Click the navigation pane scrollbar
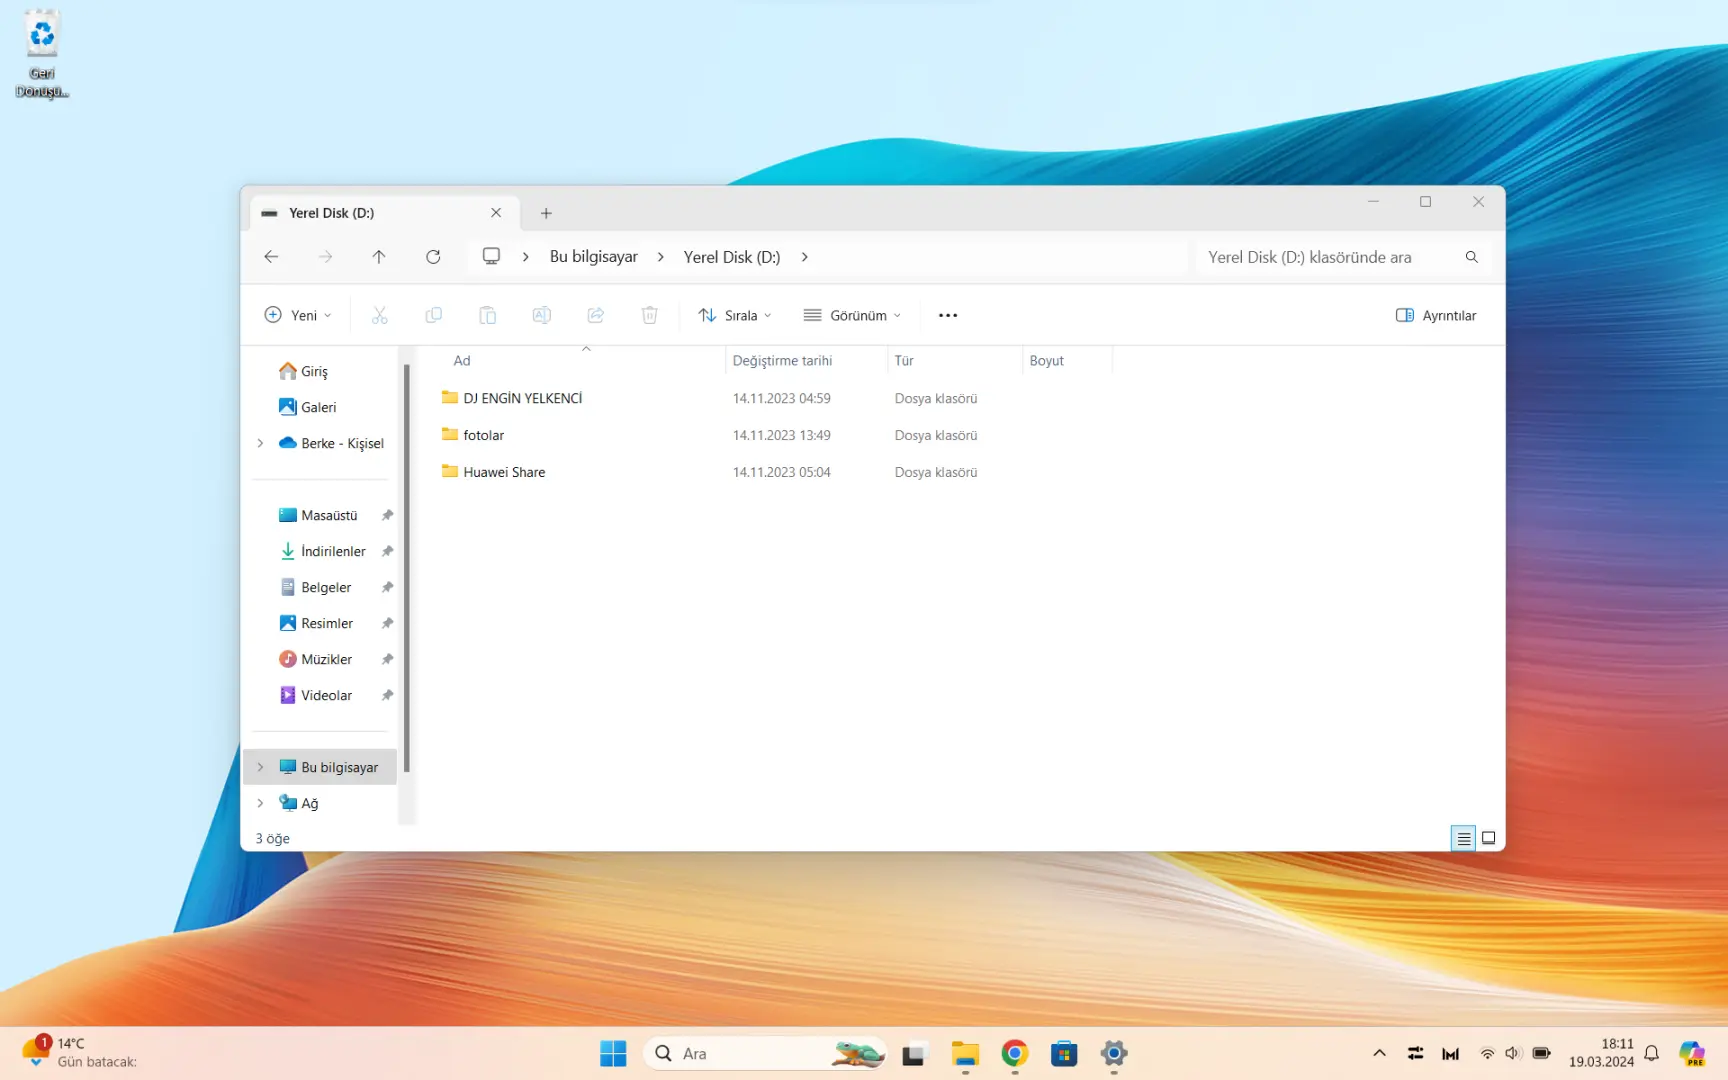Image resolution: width=1728 pixels, height=1080 pixels. coord(407,568)
